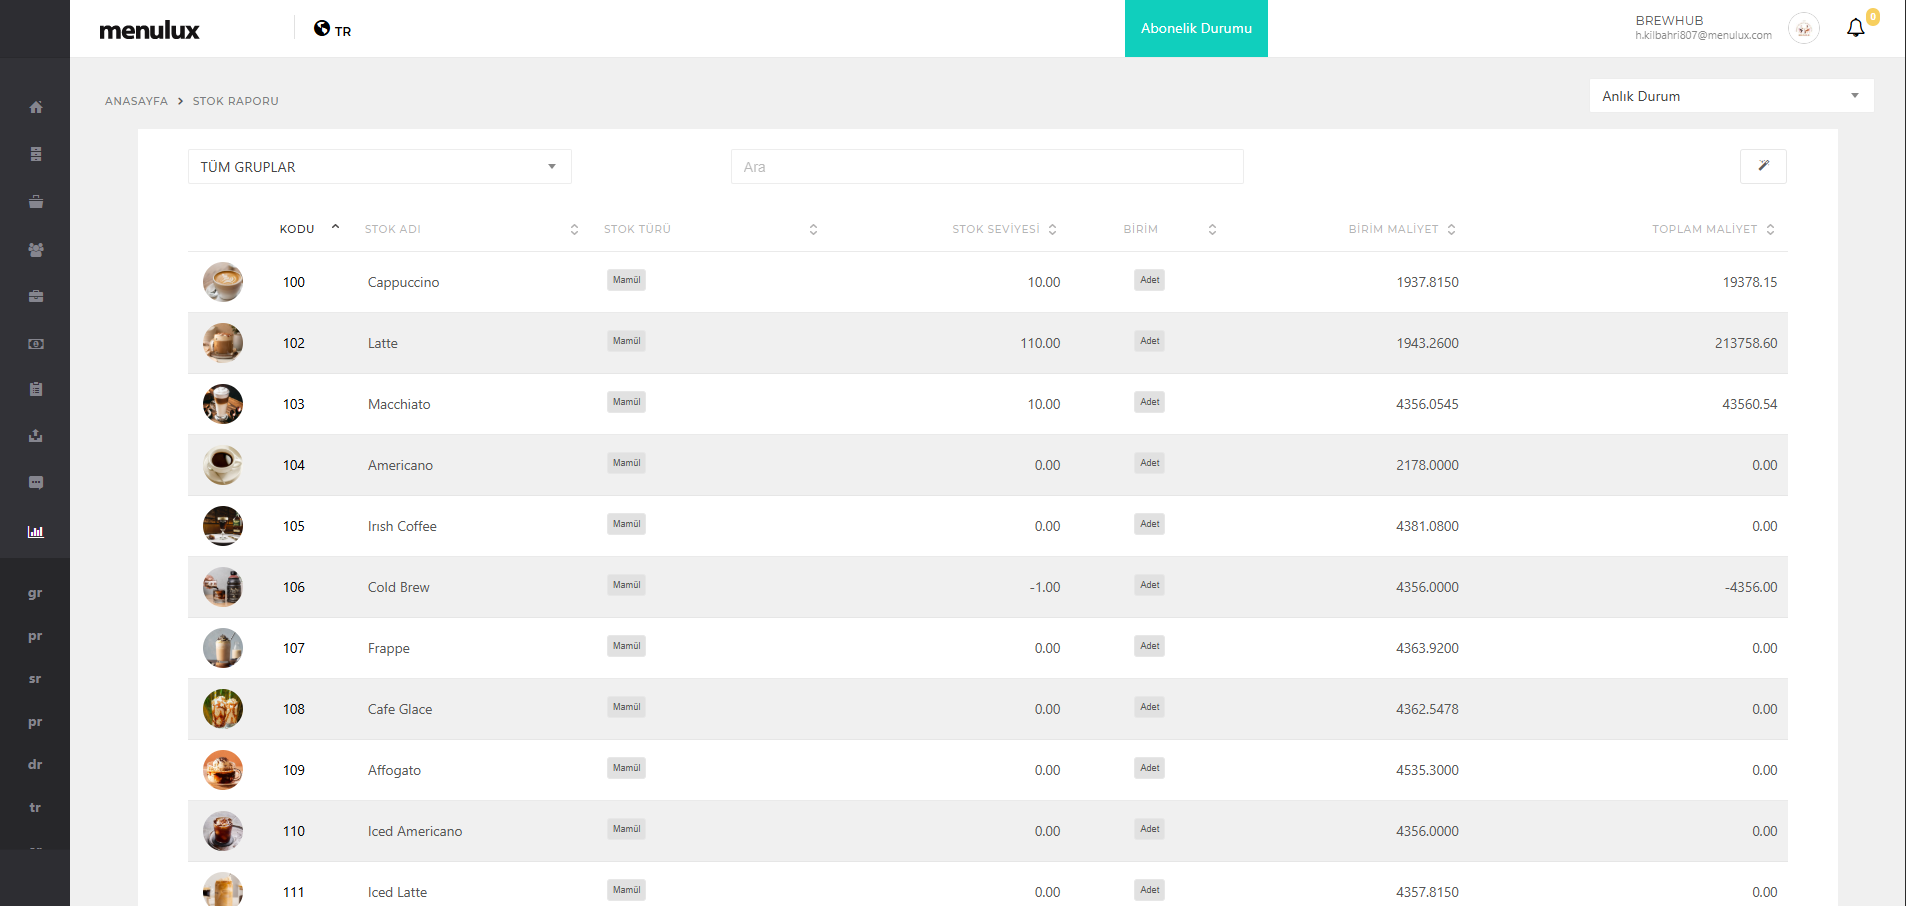
Task: Click the globe TR language selector
Action: [332, 29]
